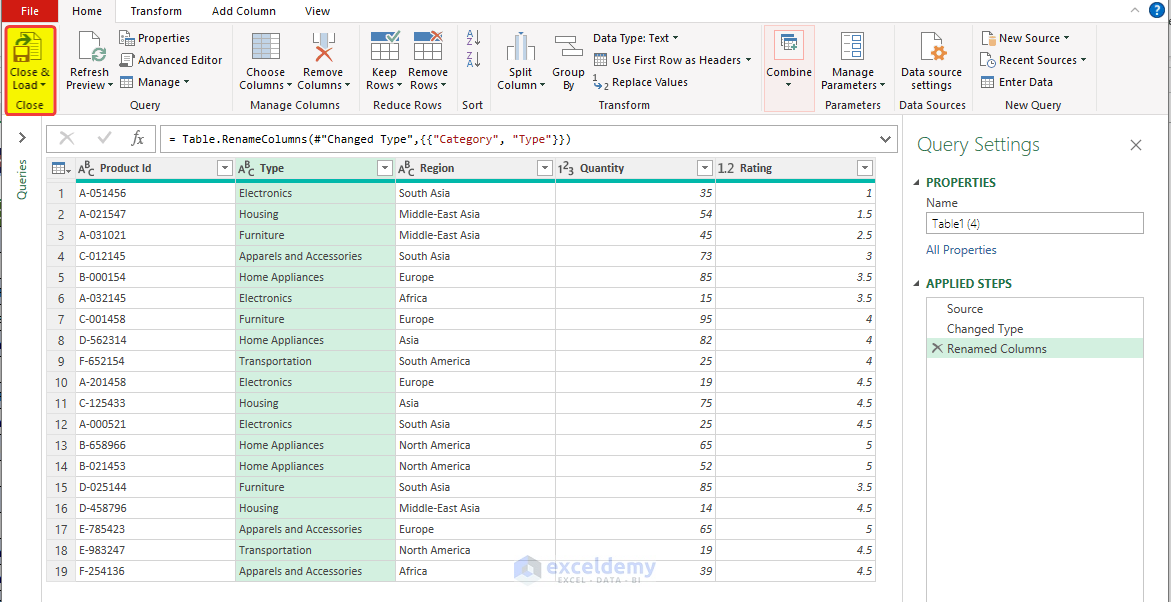The height and width of the screenshot is (602, 1171).
Task: Click Enter Data
Action: tap(1016, 82)
